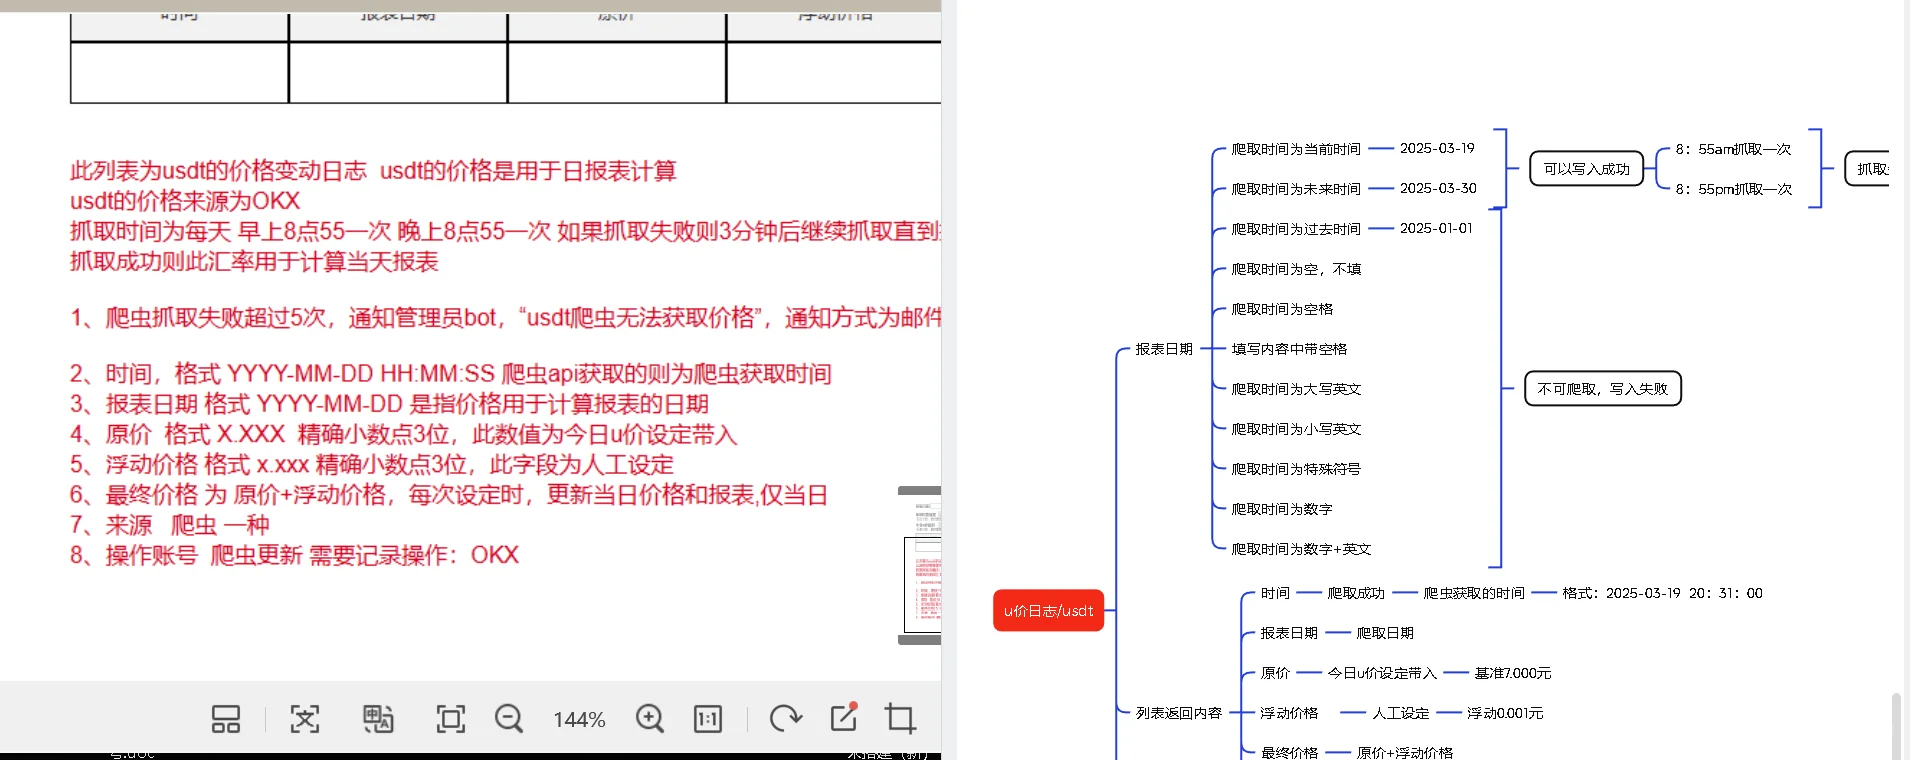Select the 今日u价设定带入 node

(x=1382, y=673)
